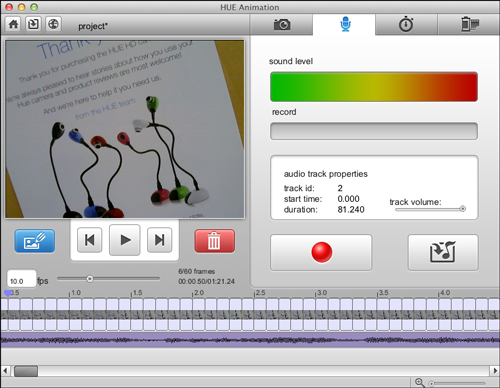The image size is (500, 388).
Task: Click the timeline zoom slider
Action: [x=457, y=384]
